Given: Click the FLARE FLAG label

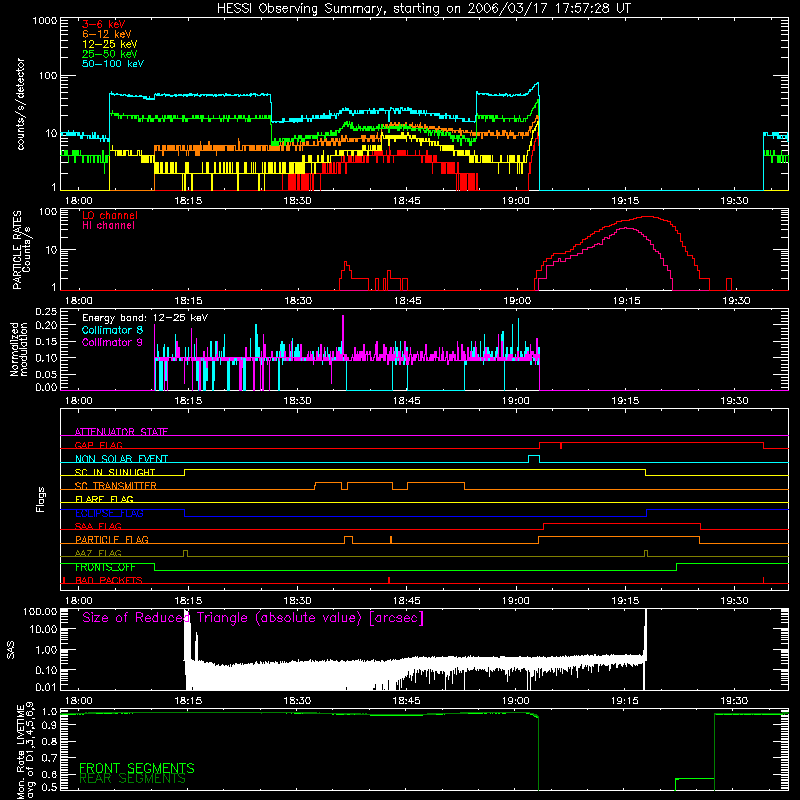Looking at the screenshot, I should (104, 499).
